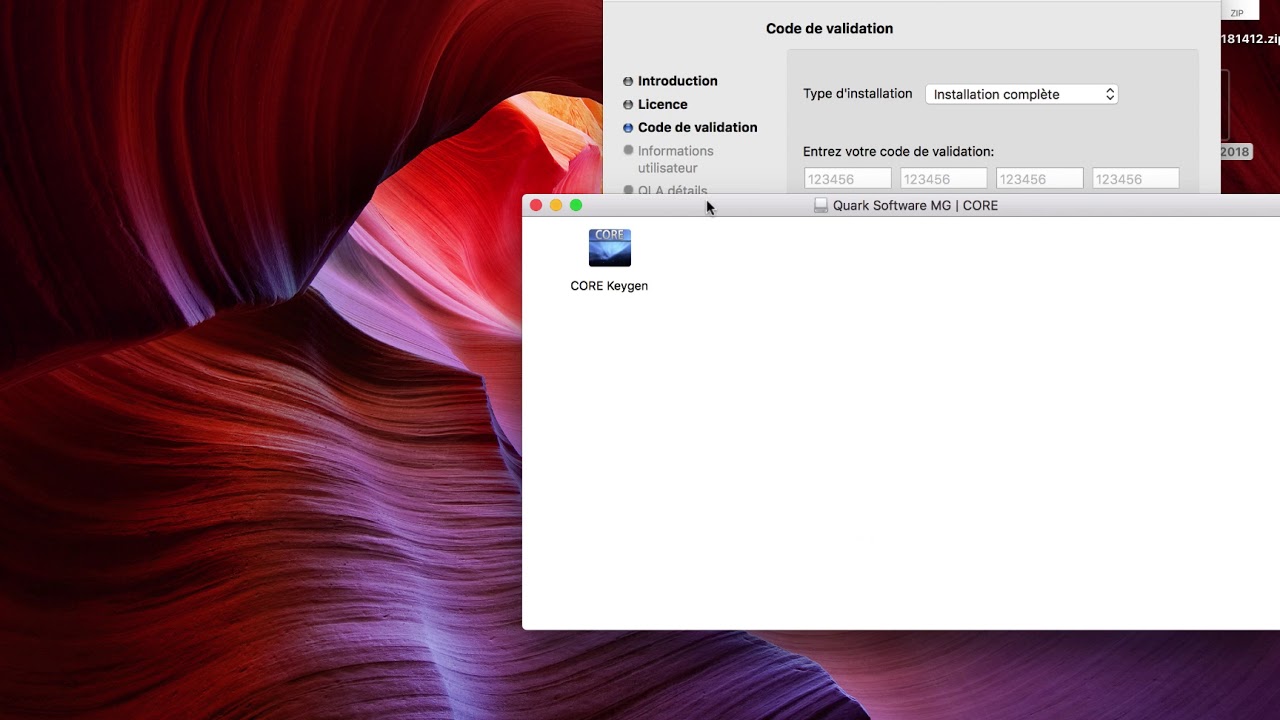The image size is (1280, 720).
Task: Select the Licence step in installer sidebar
Action: point(662,104)
